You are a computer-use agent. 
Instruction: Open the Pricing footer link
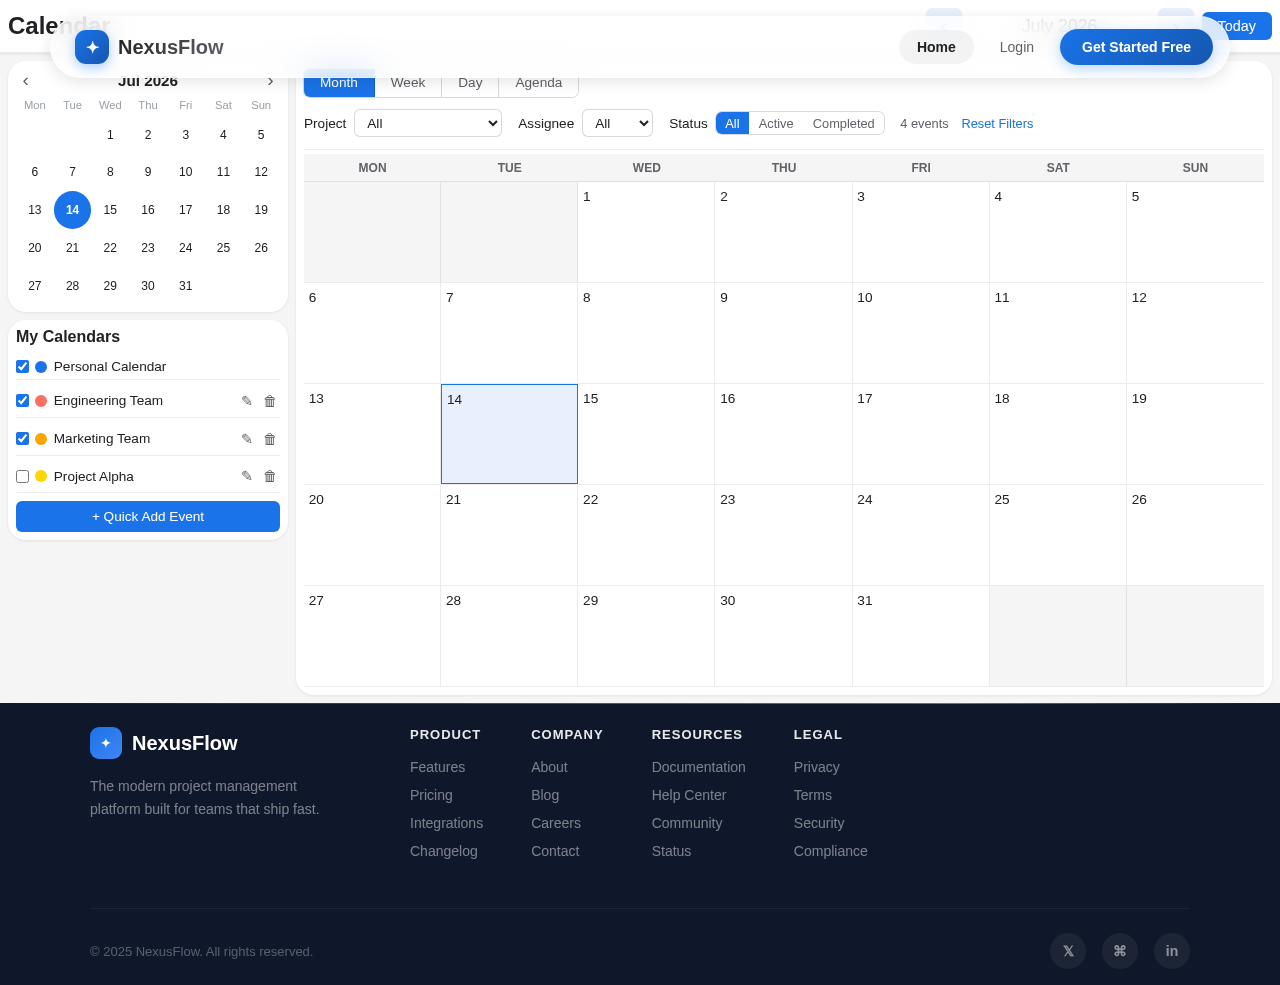[431, 795]
